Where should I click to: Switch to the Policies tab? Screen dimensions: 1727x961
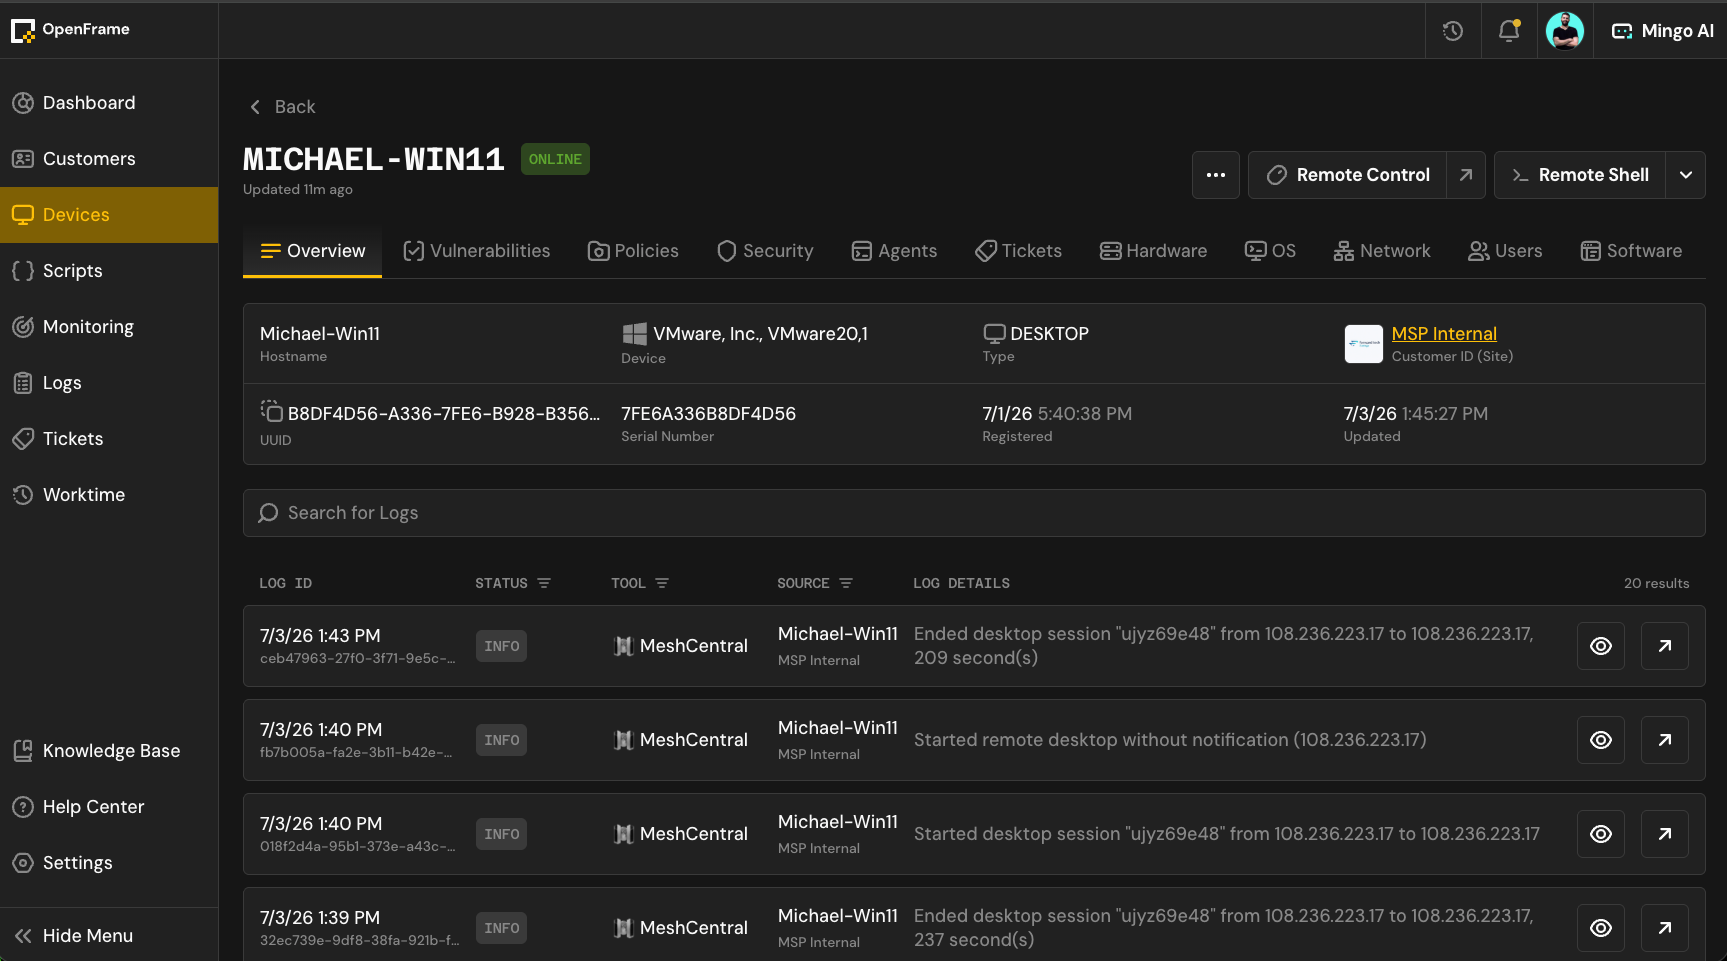(x=634, y=251)
